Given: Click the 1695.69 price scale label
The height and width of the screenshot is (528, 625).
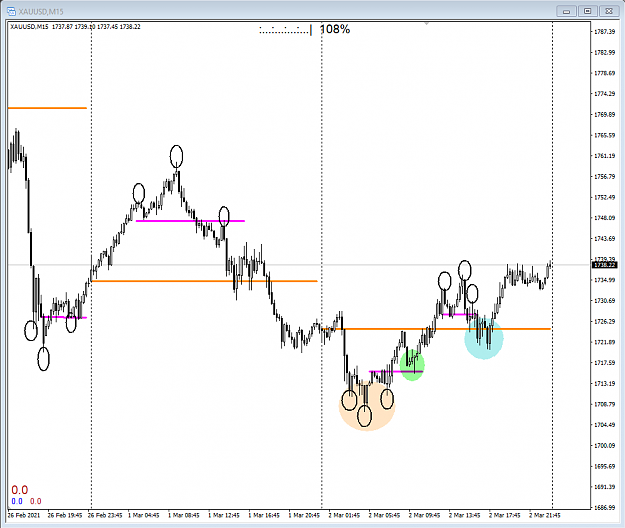Looking at the screenshot, I should coord(605,466).
